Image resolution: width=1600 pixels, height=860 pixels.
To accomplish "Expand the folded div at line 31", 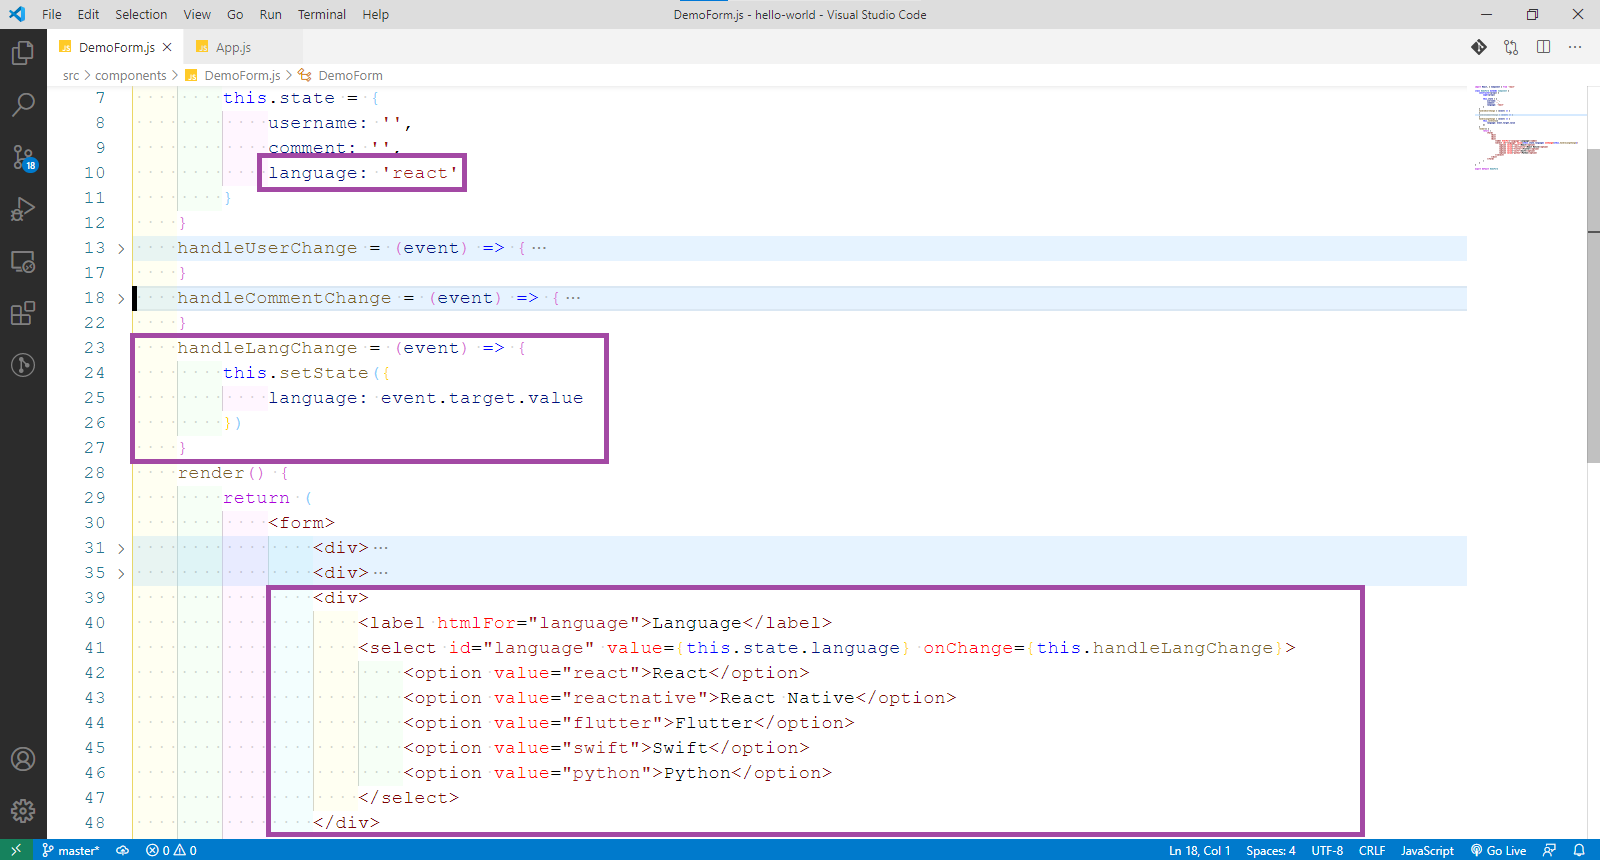I will click(x=121, y=548).
